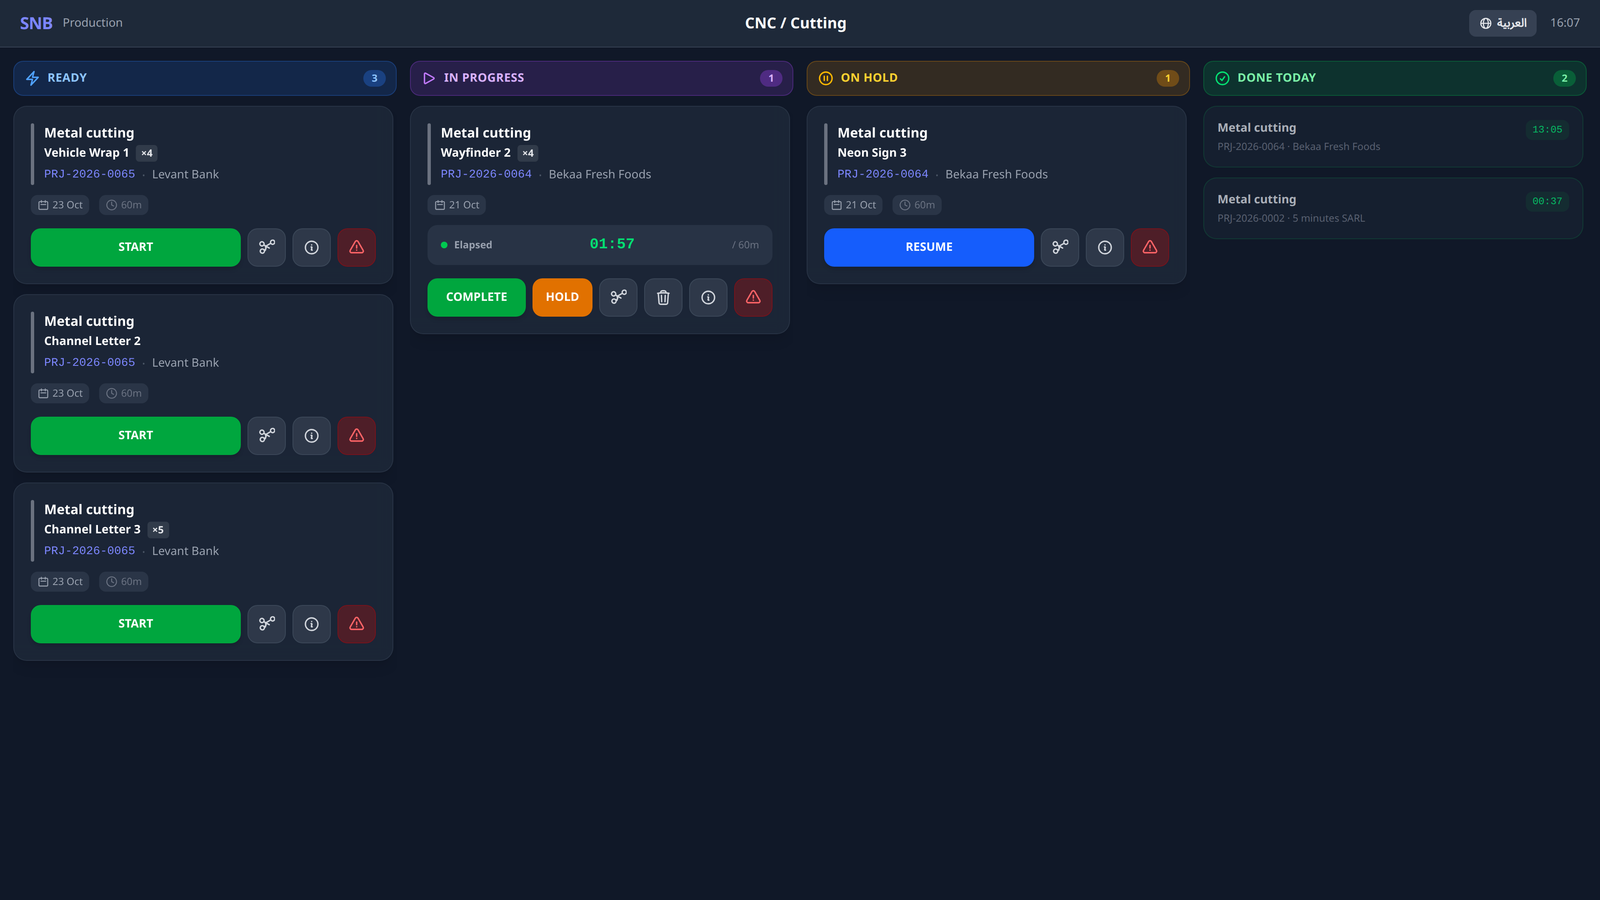Mark Wayfinder 2 as COMPLETE

(x=476, y=297)
